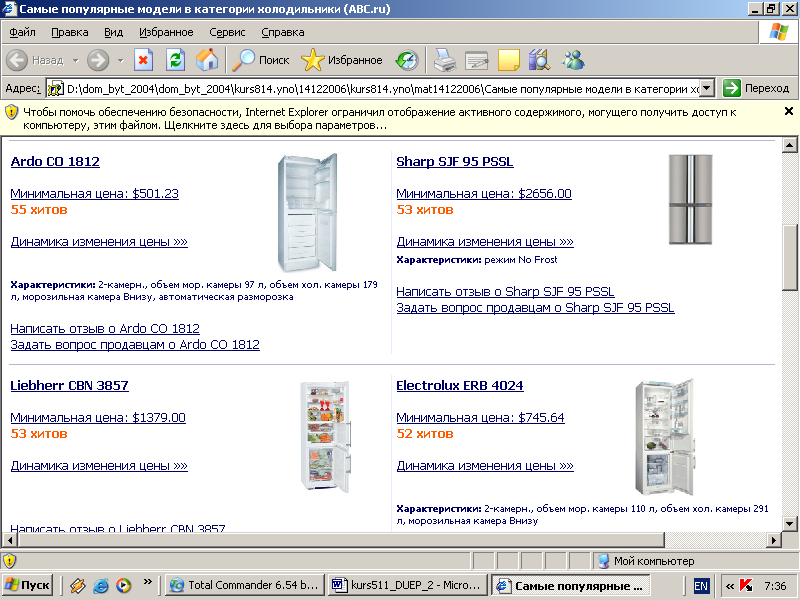
Task: Expand the address bar dropdown list
Action: (x=706, y=88)
